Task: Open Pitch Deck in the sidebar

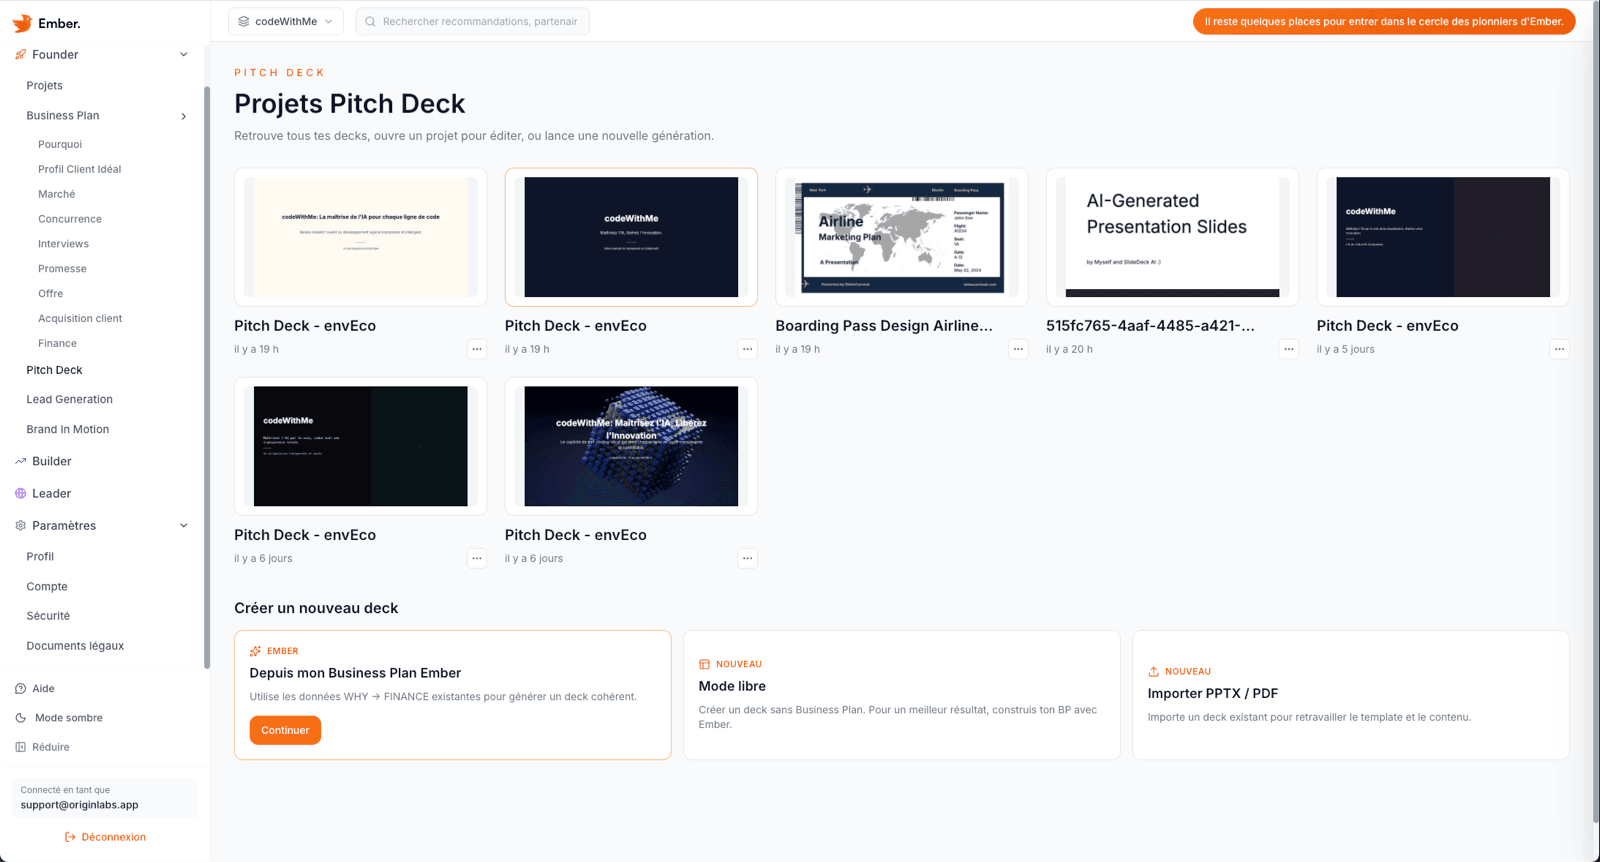Action: [54, 370]
